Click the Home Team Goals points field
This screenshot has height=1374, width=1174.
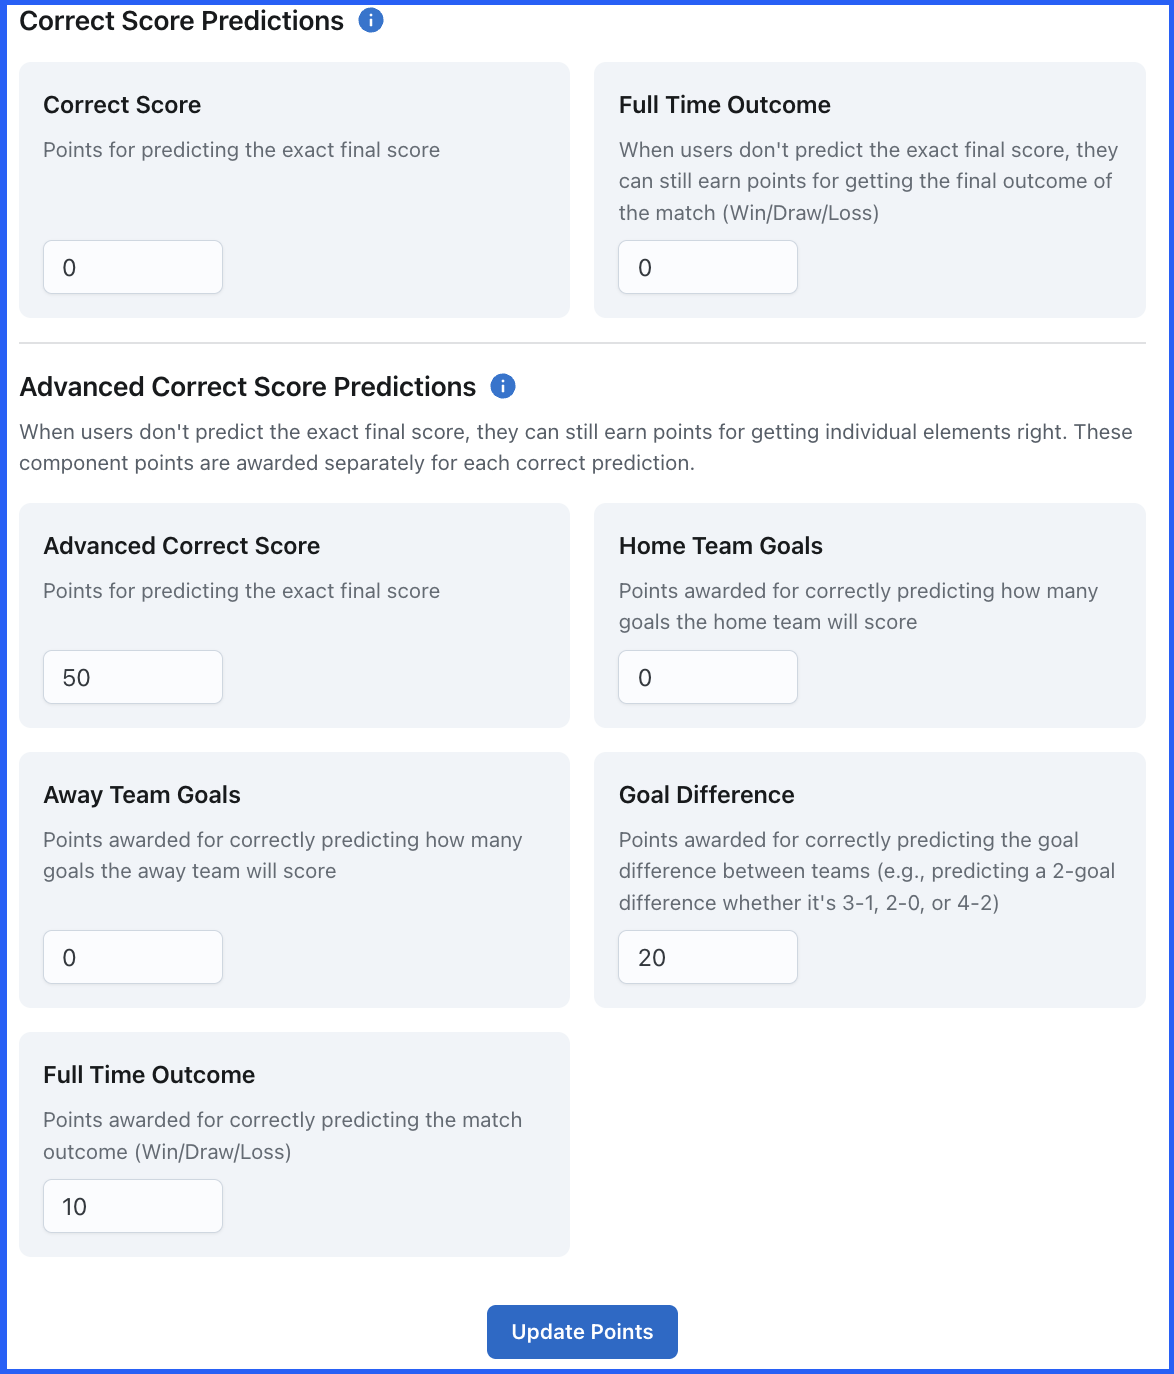[708, 677]
